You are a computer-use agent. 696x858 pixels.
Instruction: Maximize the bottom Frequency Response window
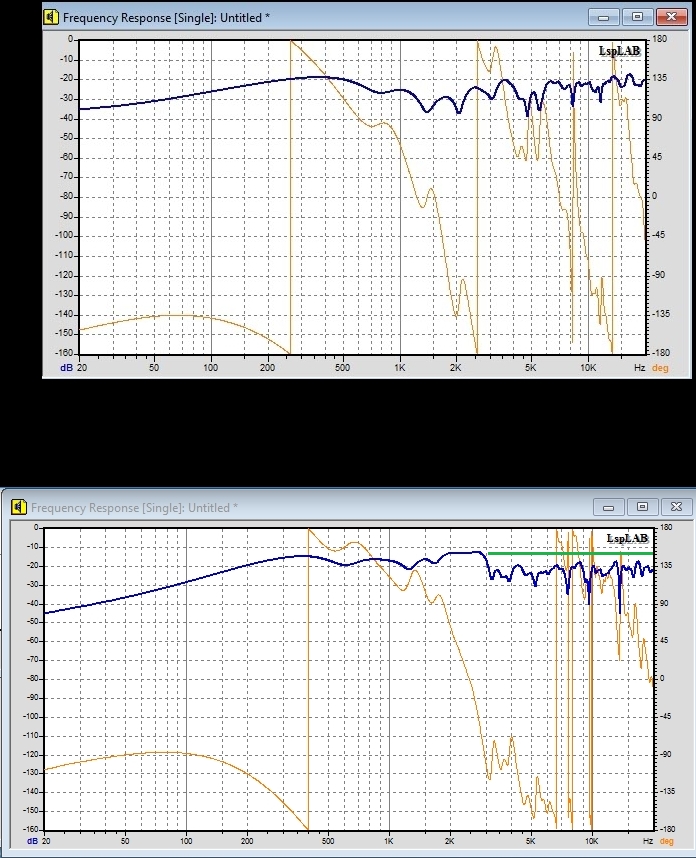[x=642, y=507]
